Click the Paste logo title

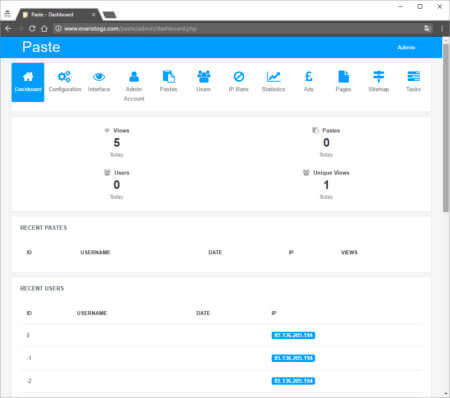coord(41,47)
